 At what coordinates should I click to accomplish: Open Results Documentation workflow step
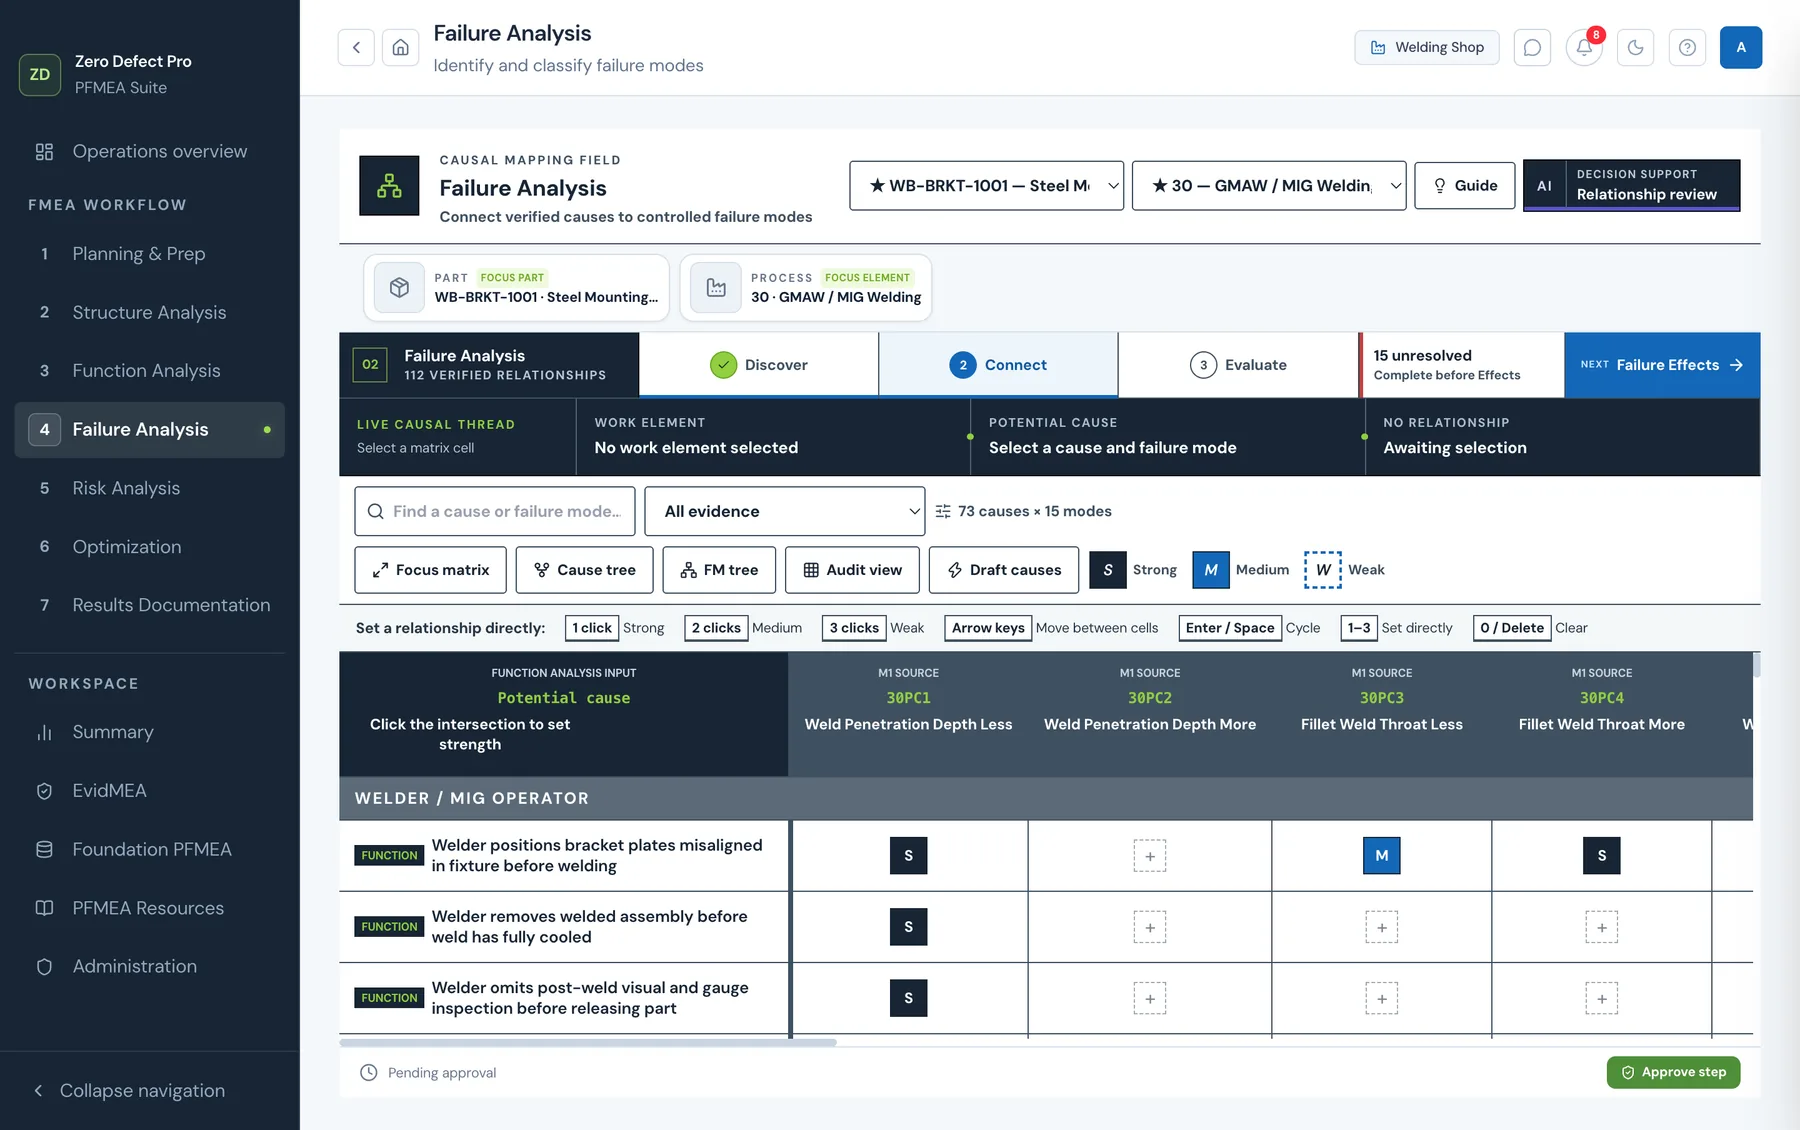click(x=150, y=605)
